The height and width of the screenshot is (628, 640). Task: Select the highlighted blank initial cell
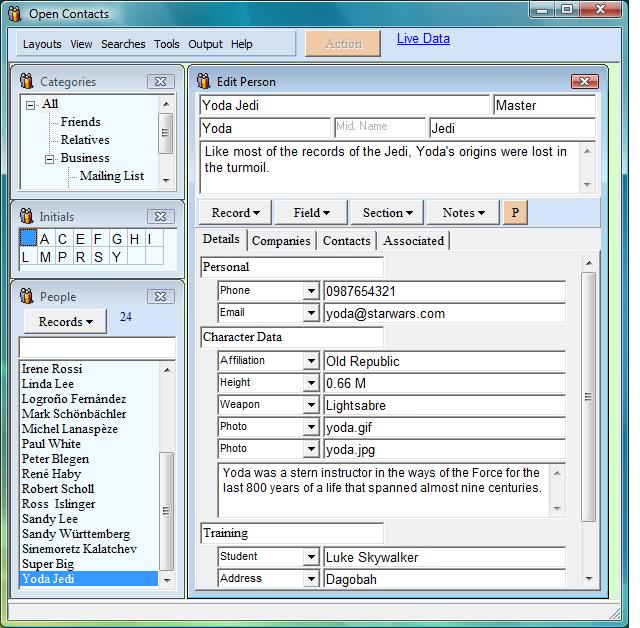(x=28, y=238)
